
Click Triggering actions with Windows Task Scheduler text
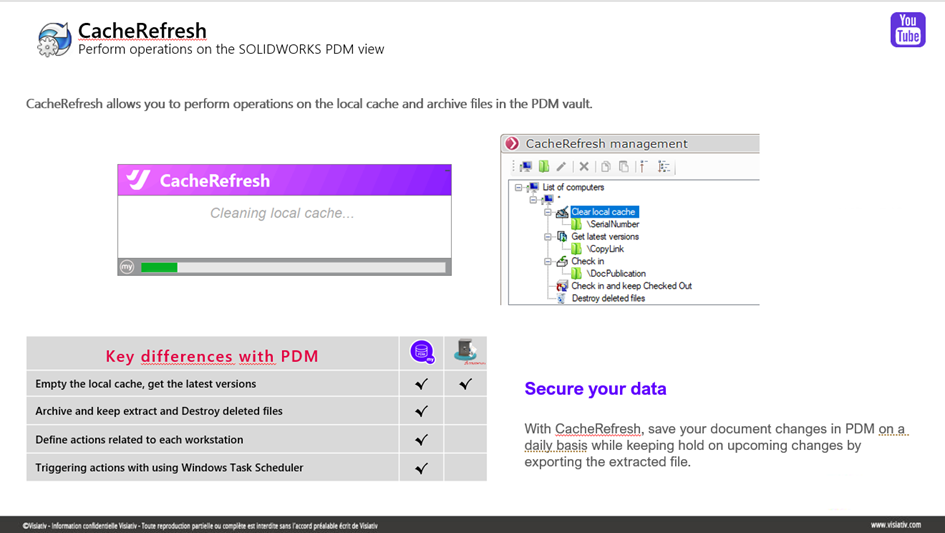[169, 468]
